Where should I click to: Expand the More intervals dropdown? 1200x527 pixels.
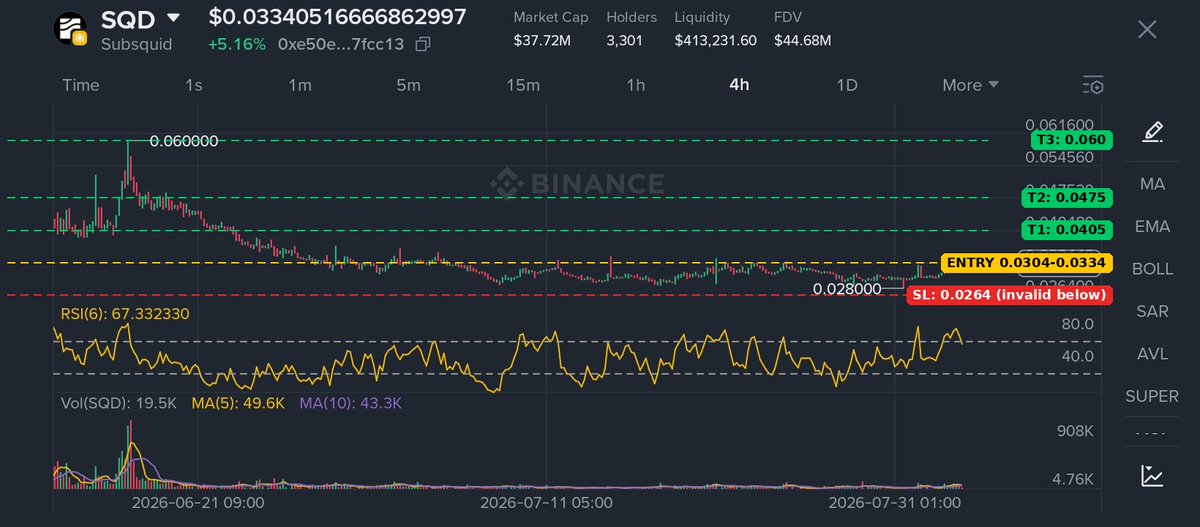[970, 85]
